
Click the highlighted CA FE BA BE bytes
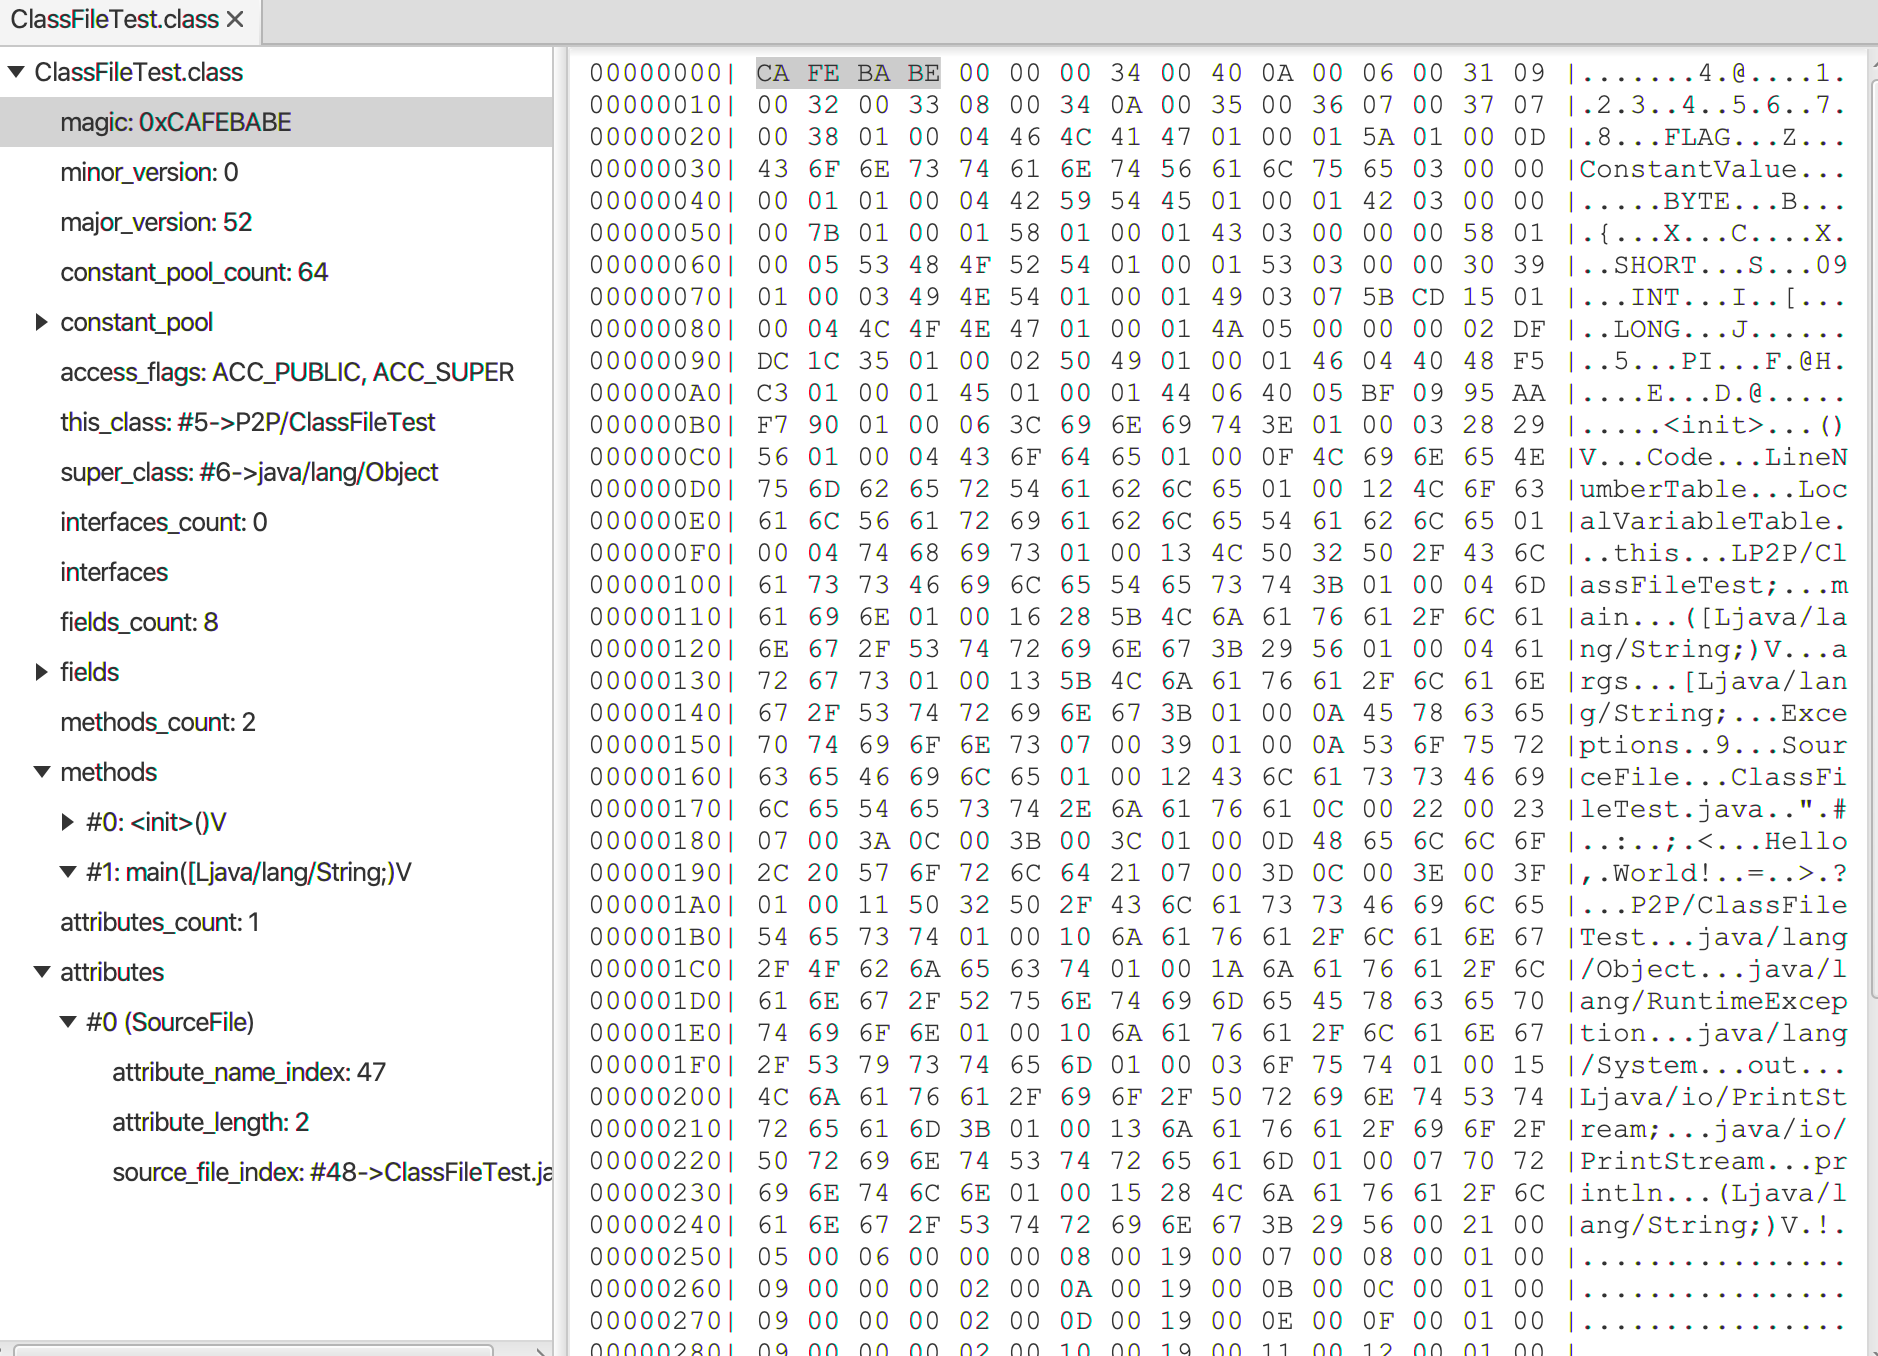tap(848, 73)
